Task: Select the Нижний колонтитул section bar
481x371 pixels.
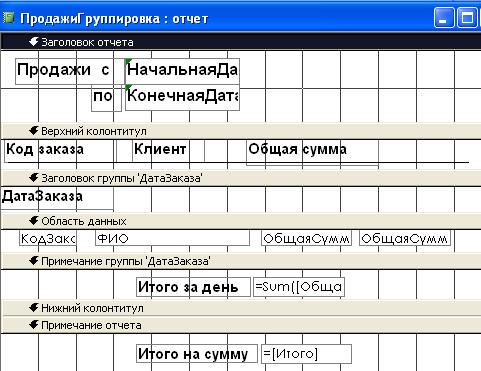Action: pos(240,308)
